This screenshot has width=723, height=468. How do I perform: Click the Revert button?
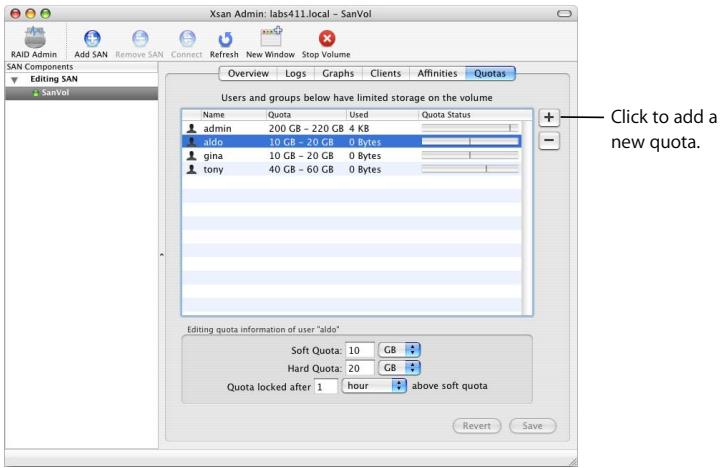(477, 426)
